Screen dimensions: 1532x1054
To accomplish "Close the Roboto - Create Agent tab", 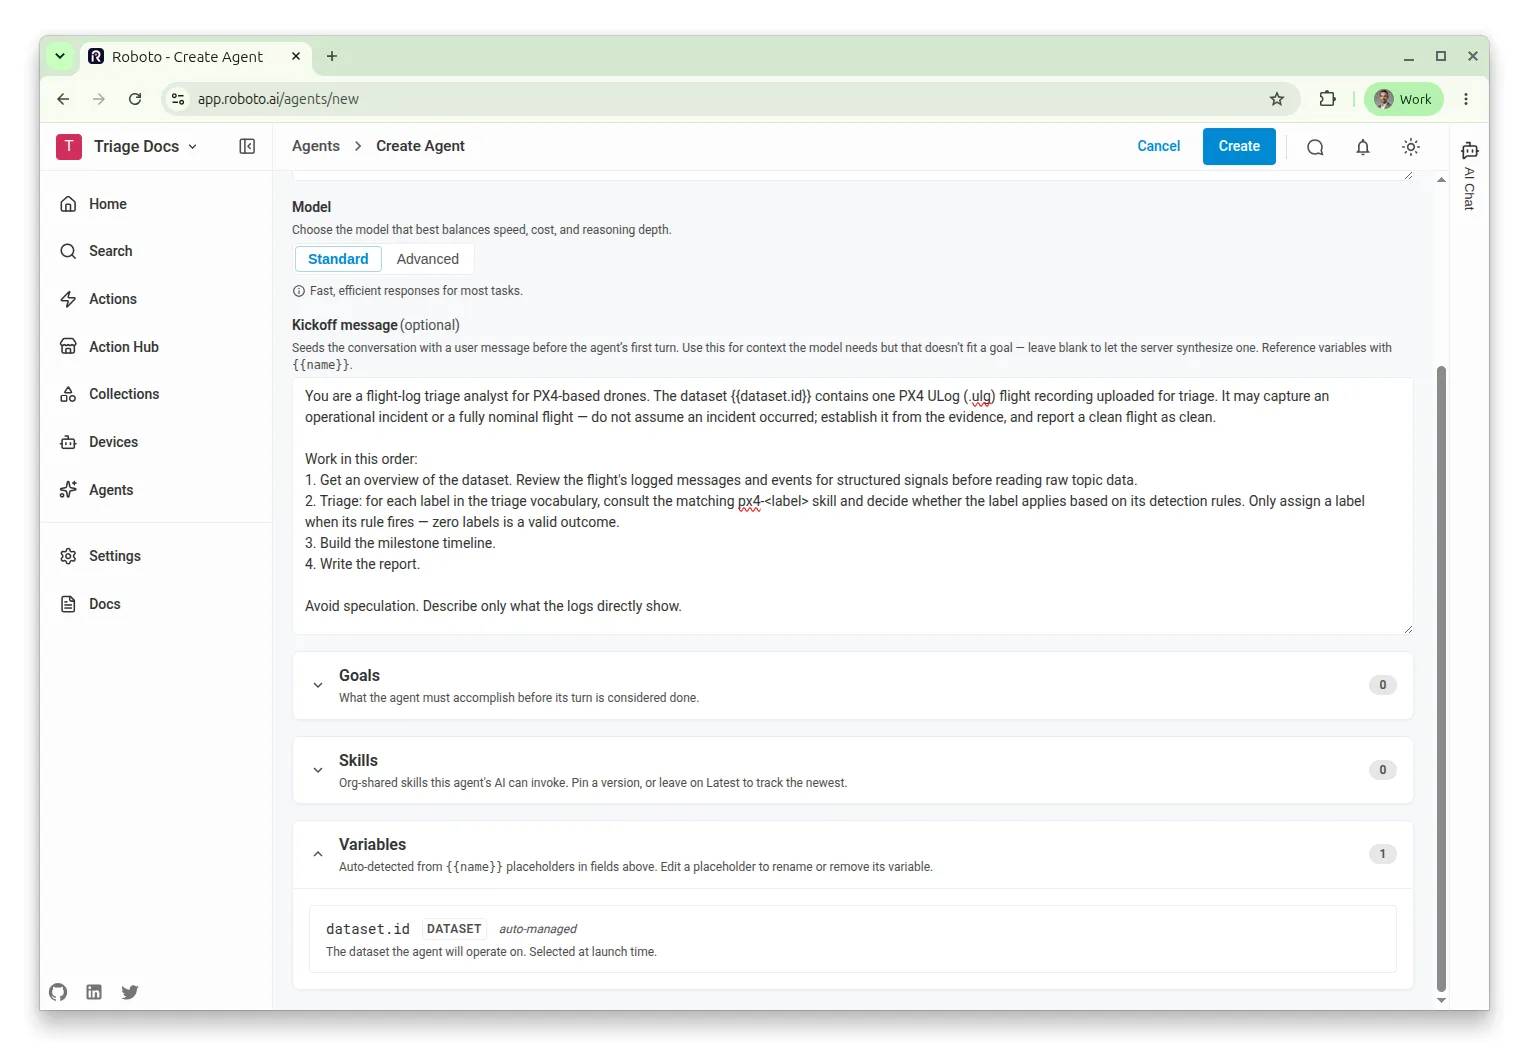I will 296,57.
